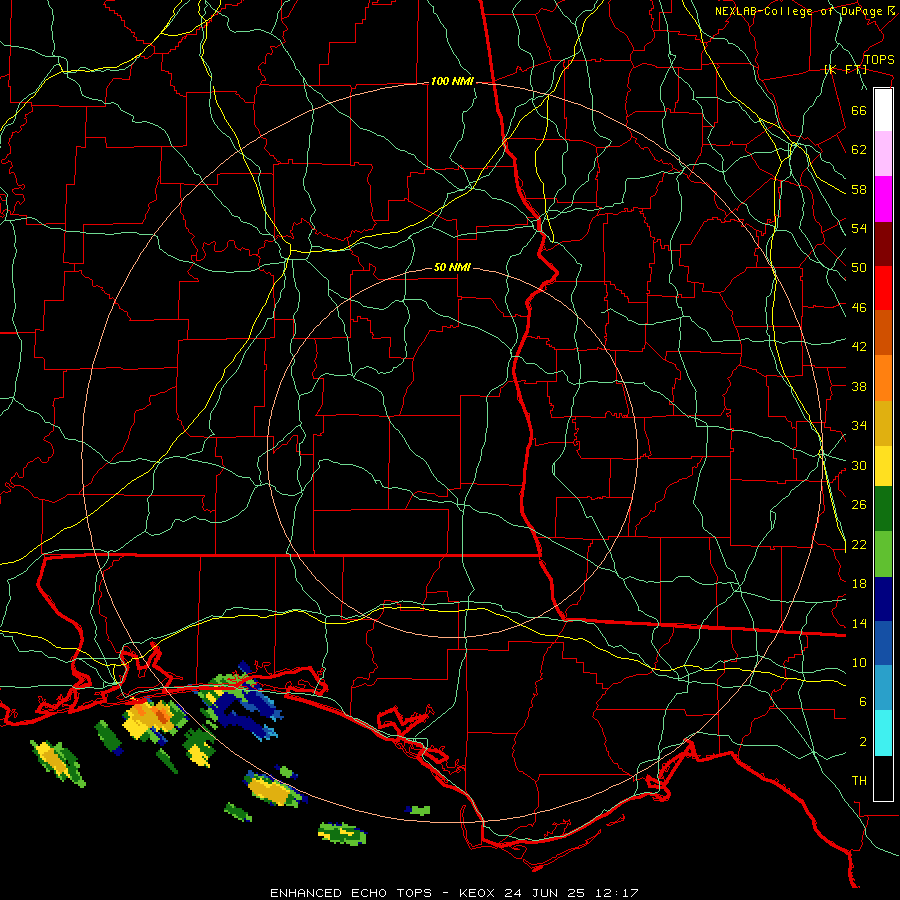This screenshot has height=900, width=900.
Task: Click the 66 legend value
Action: pos(859,110)
